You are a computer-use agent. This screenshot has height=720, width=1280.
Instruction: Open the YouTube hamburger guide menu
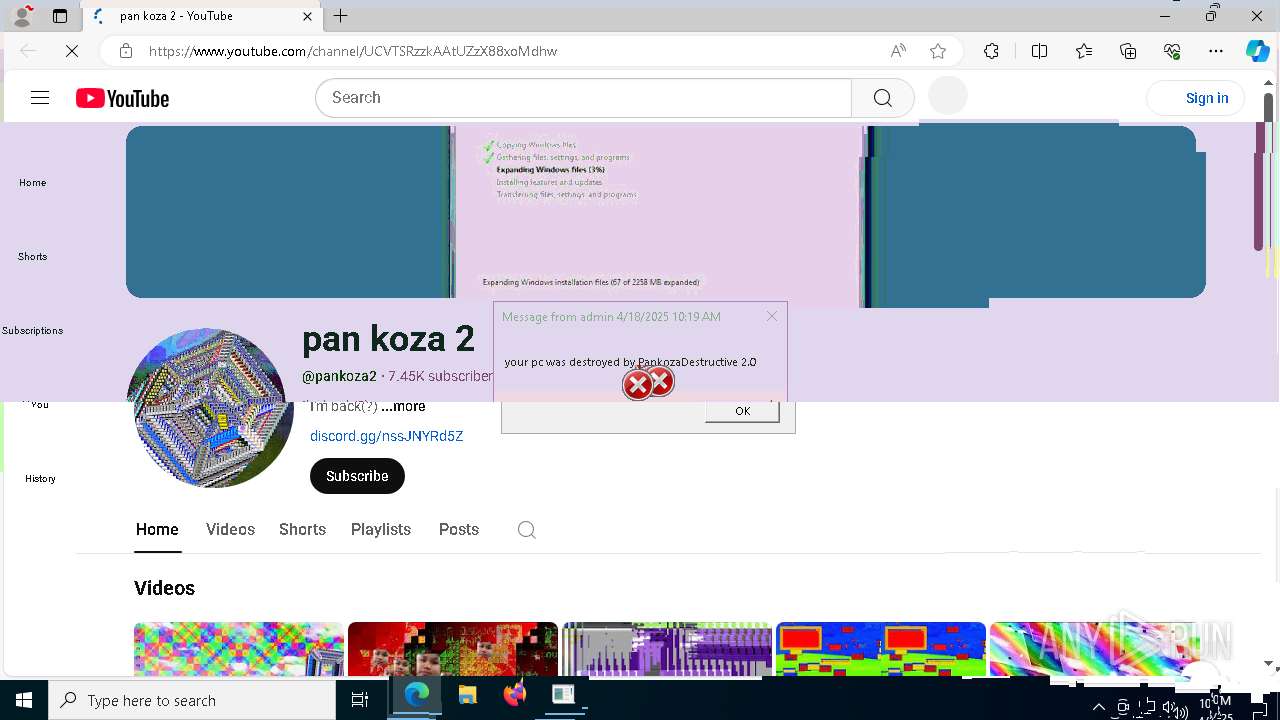[x=40, y=98]
